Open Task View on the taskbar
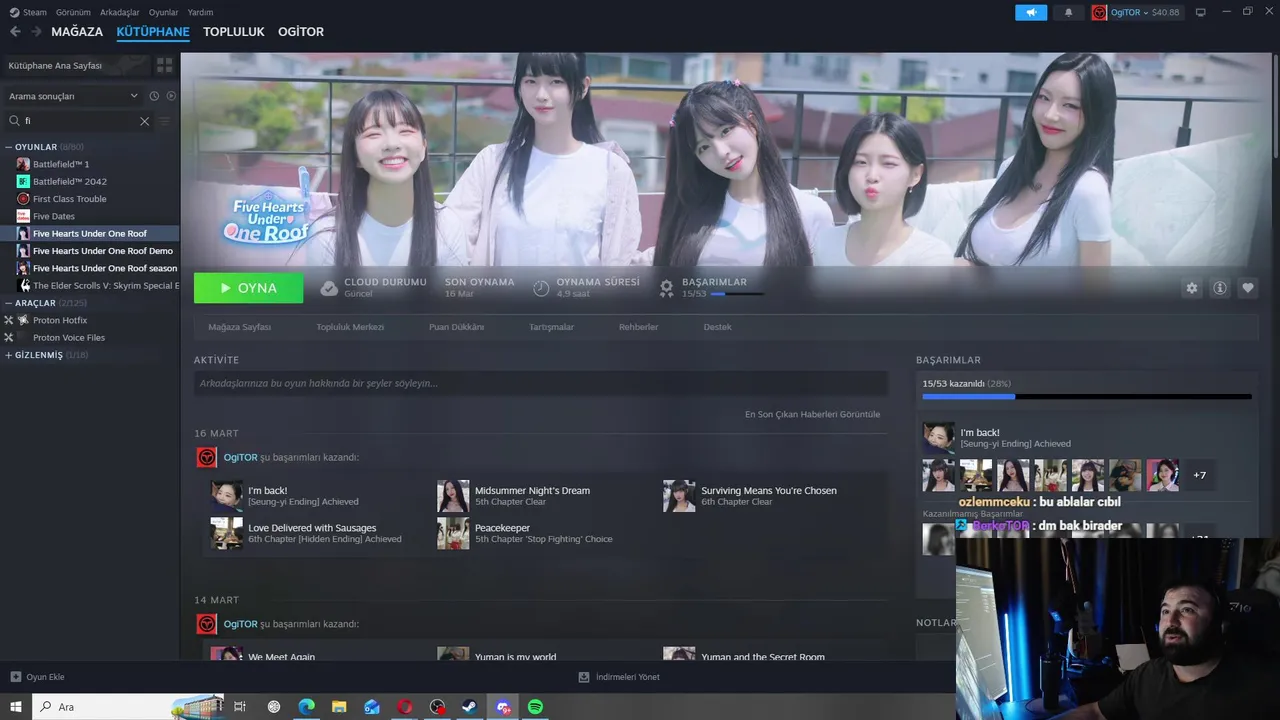 click(240, 707)
